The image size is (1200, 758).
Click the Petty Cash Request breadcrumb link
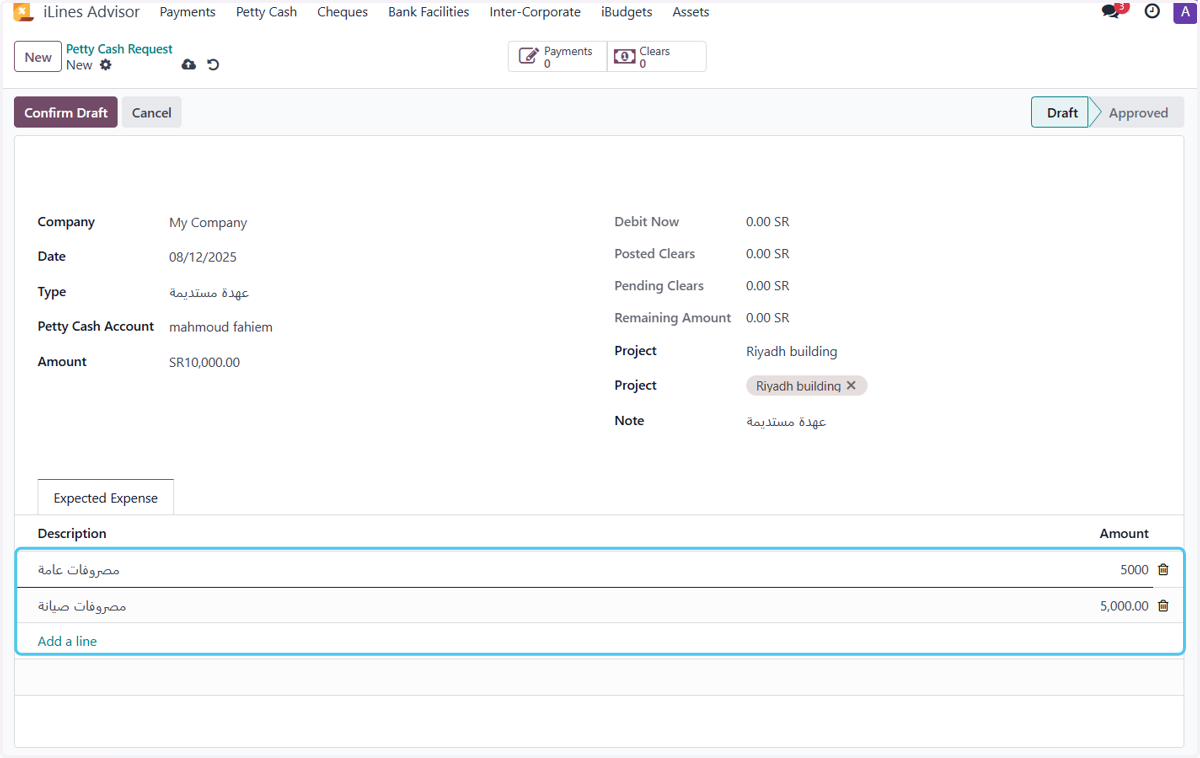pyautogui.click(x=119, y=49)
